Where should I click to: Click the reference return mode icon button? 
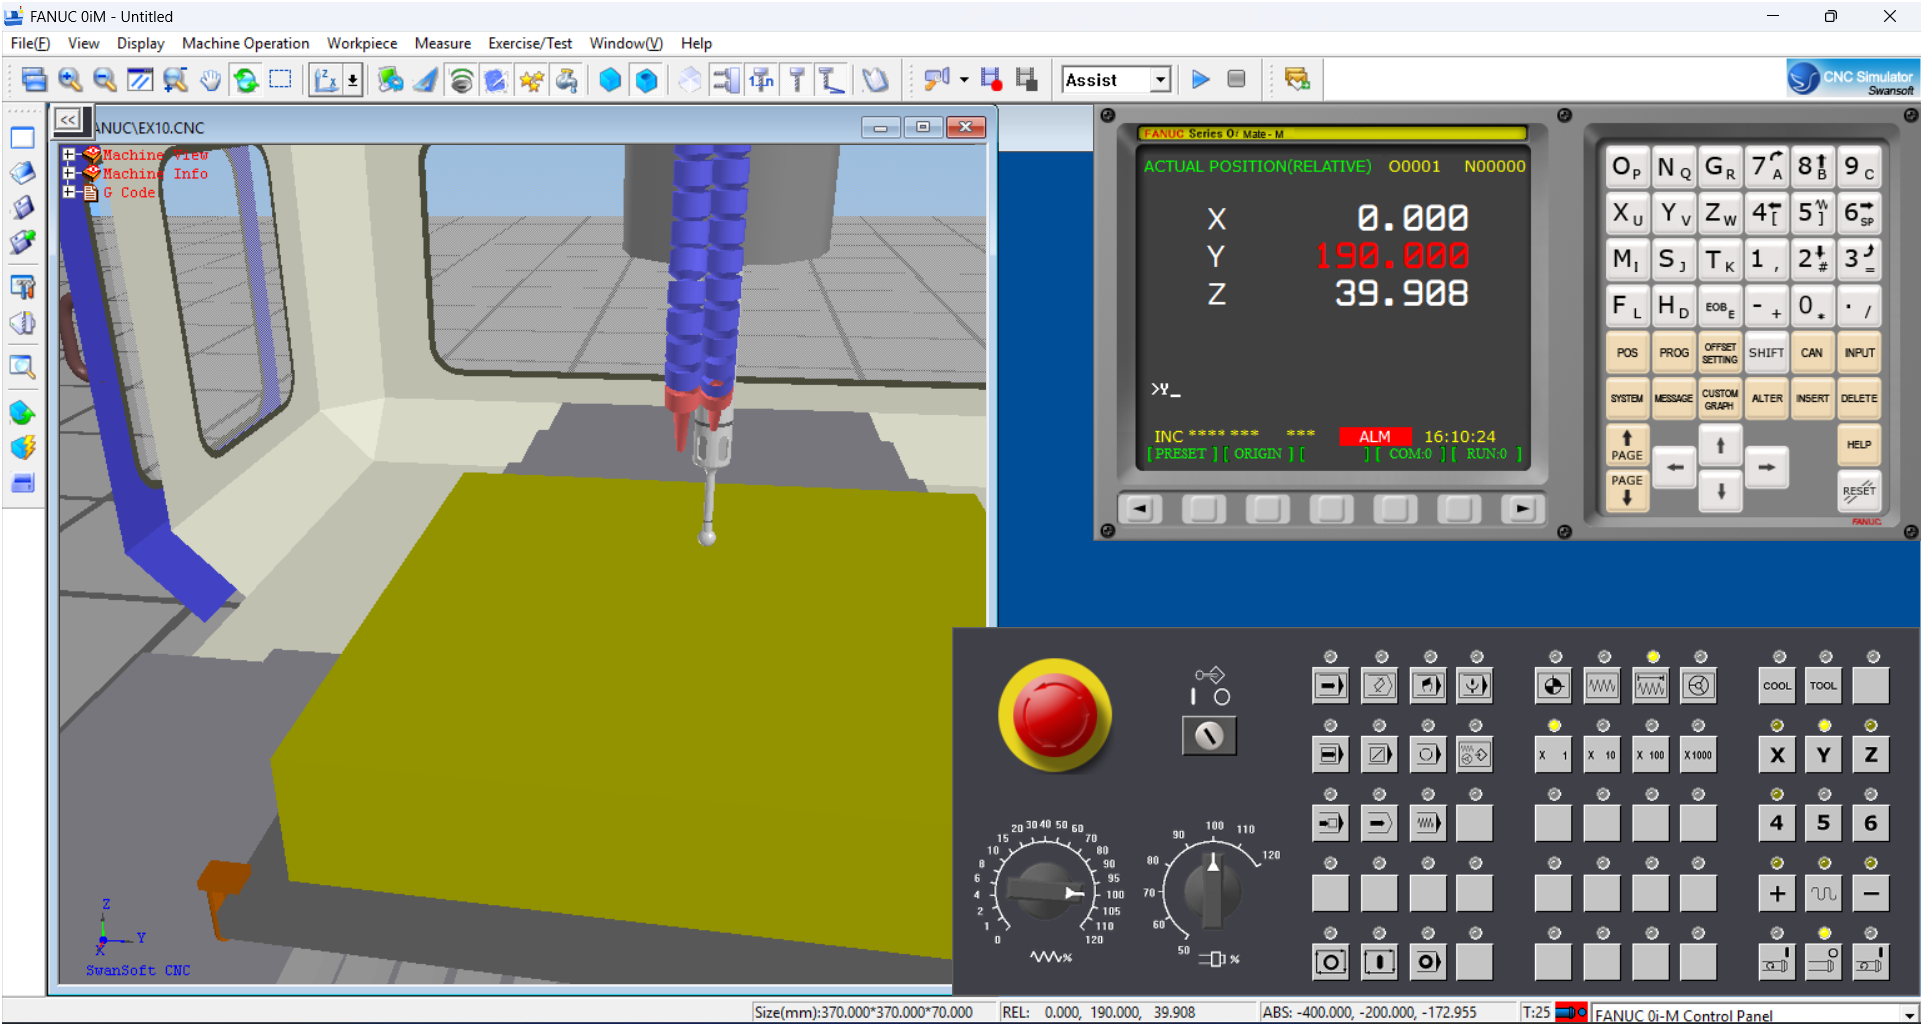pyautogui.click(x=1553, y=686)
